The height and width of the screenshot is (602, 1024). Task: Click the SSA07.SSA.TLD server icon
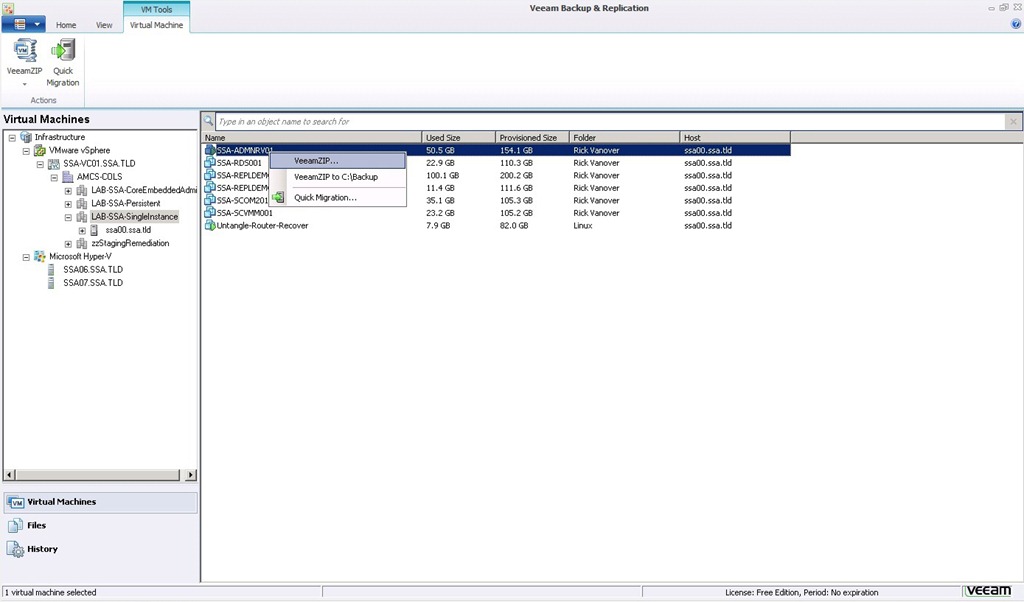coord(51,283)
